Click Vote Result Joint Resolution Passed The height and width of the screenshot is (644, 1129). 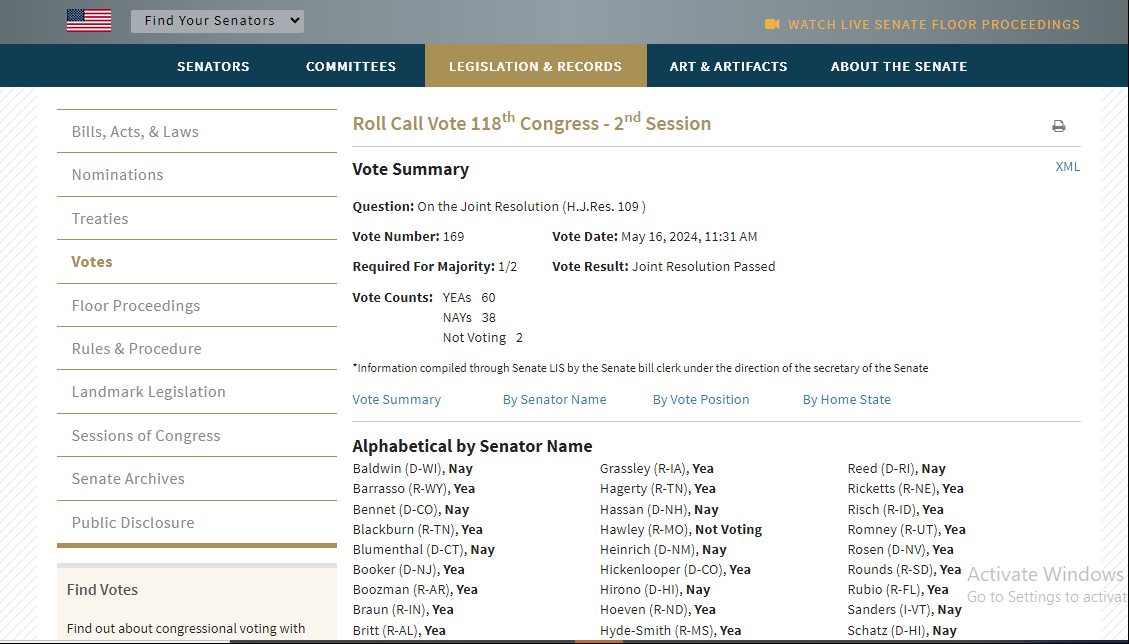tap(664, 267)
